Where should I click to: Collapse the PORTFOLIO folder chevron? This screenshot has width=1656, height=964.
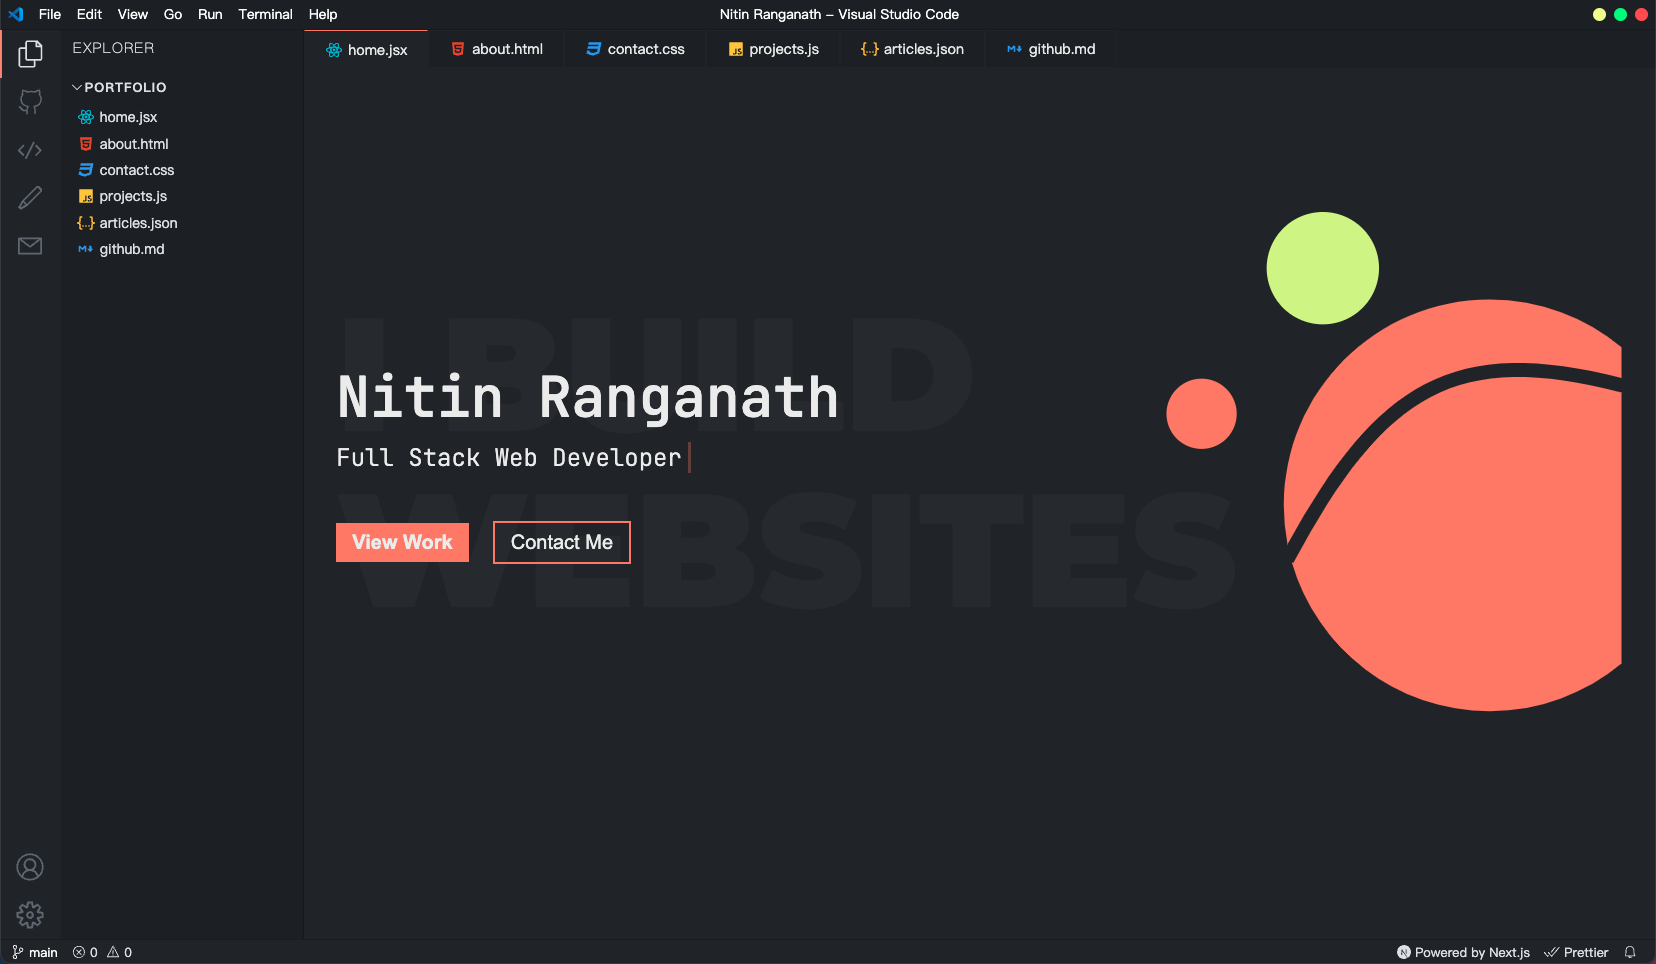pyautogui.click(x=77, y=87)
